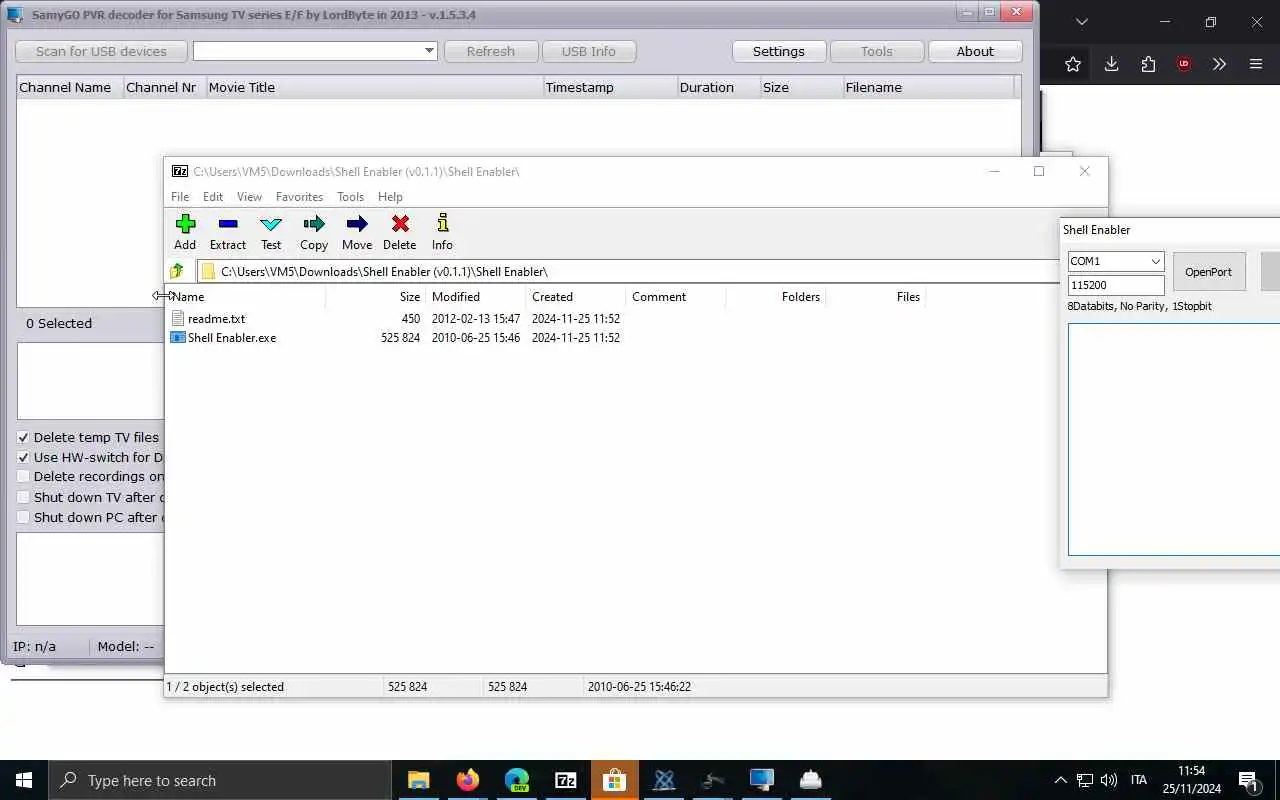
Task: Click the Tools button in SamyGO
Action: tap(876, 51)
